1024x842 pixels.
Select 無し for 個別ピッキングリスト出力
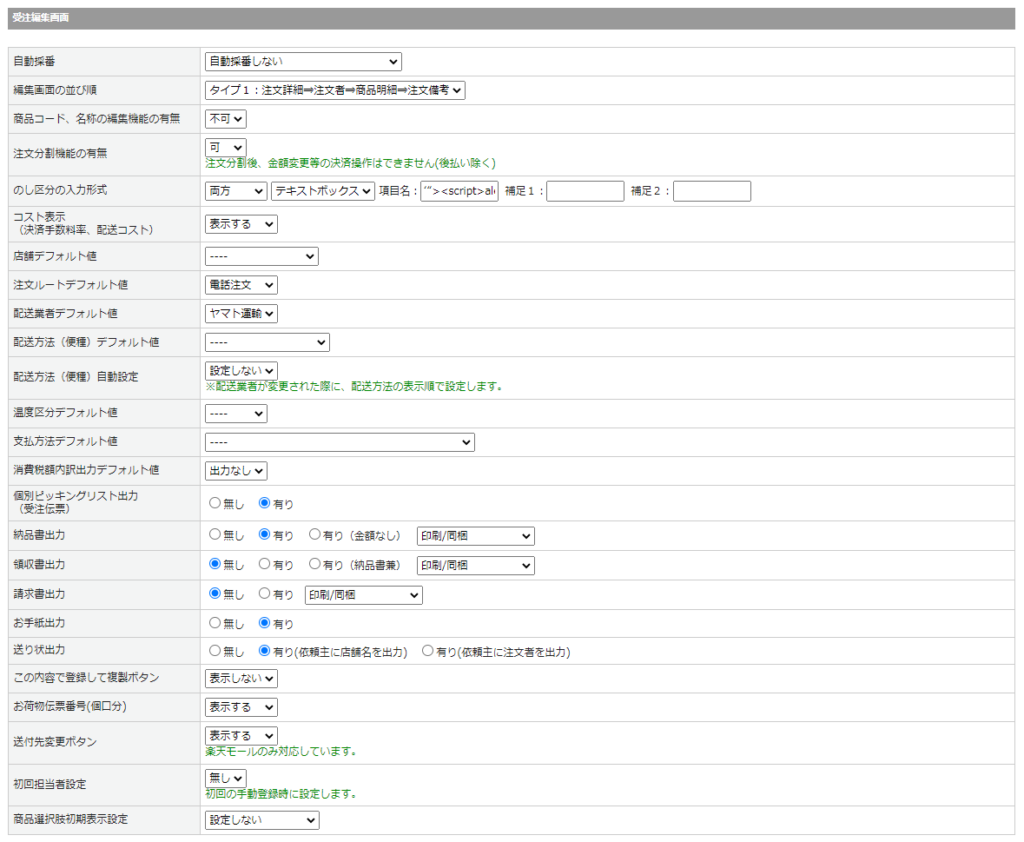215,503
